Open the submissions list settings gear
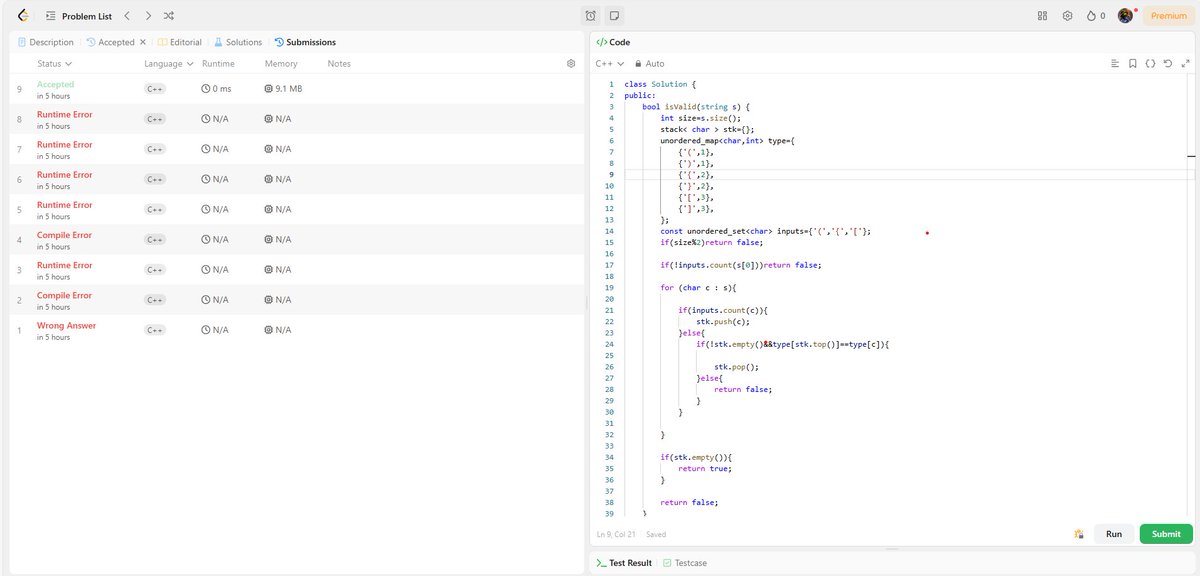 (x=571, y=62)
